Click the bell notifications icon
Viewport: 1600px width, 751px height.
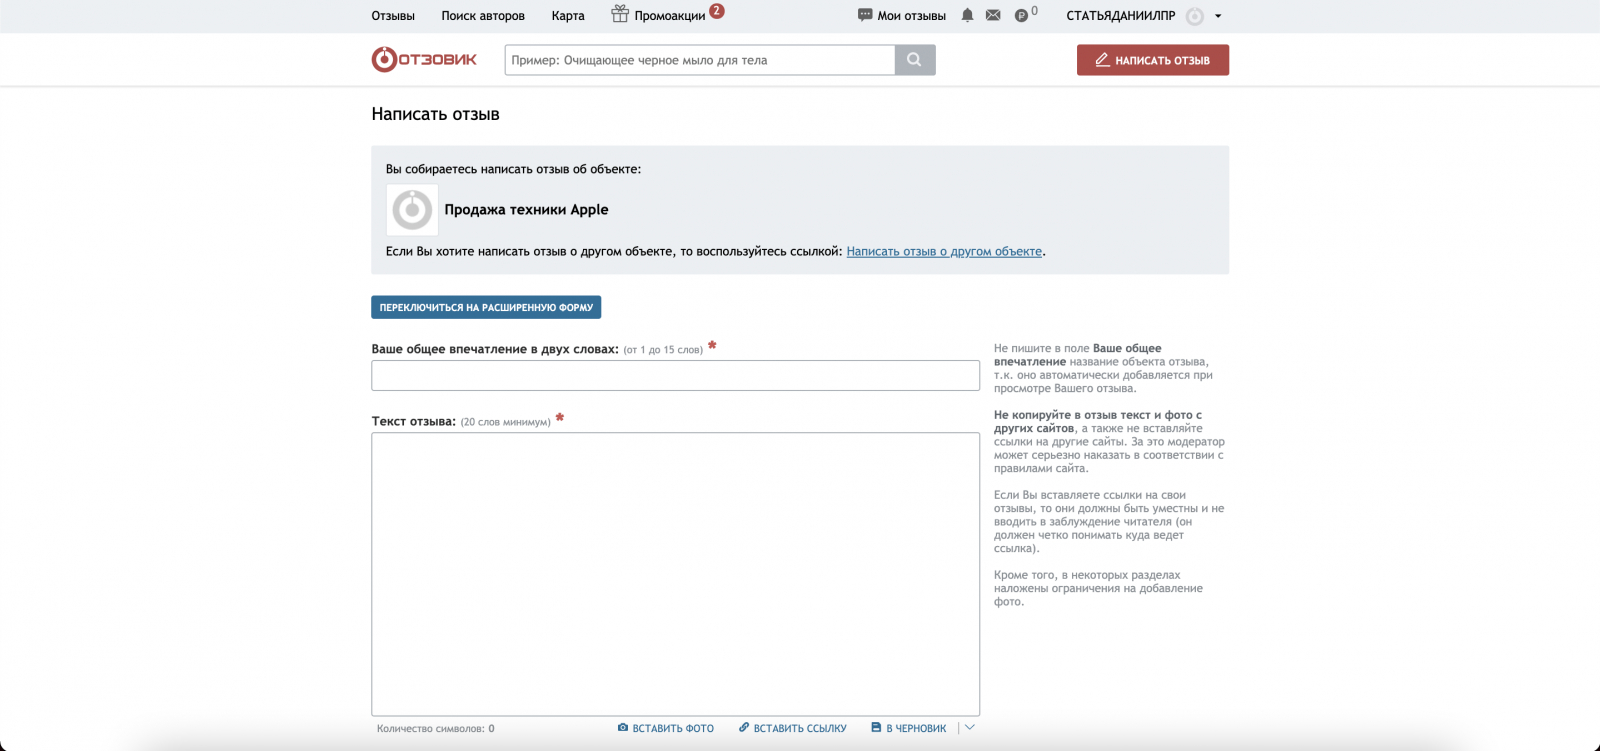point(967,15)
